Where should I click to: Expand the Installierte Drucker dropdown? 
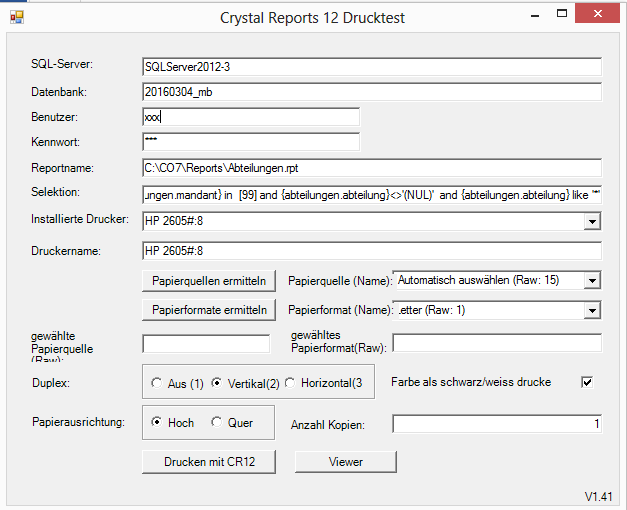tap(592, 221)
